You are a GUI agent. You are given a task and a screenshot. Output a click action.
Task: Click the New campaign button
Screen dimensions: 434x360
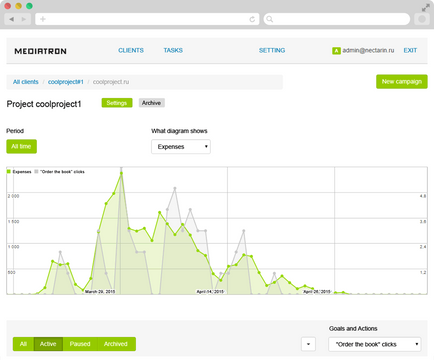click(x=402, y=82)
